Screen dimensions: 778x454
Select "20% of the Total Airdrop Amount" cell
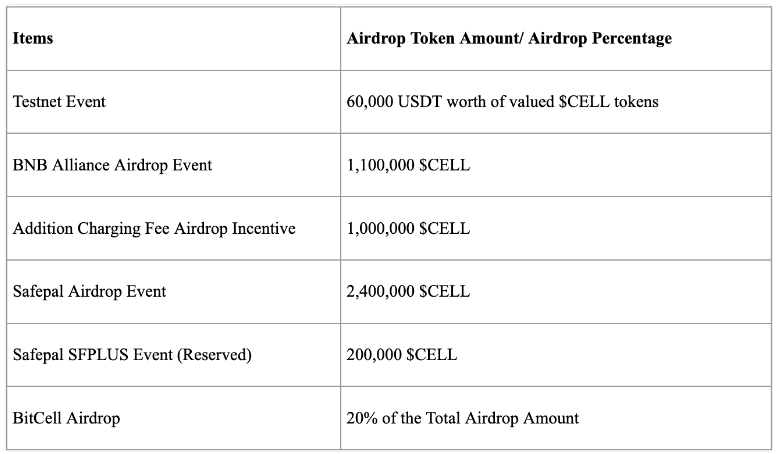coord(556,418)
